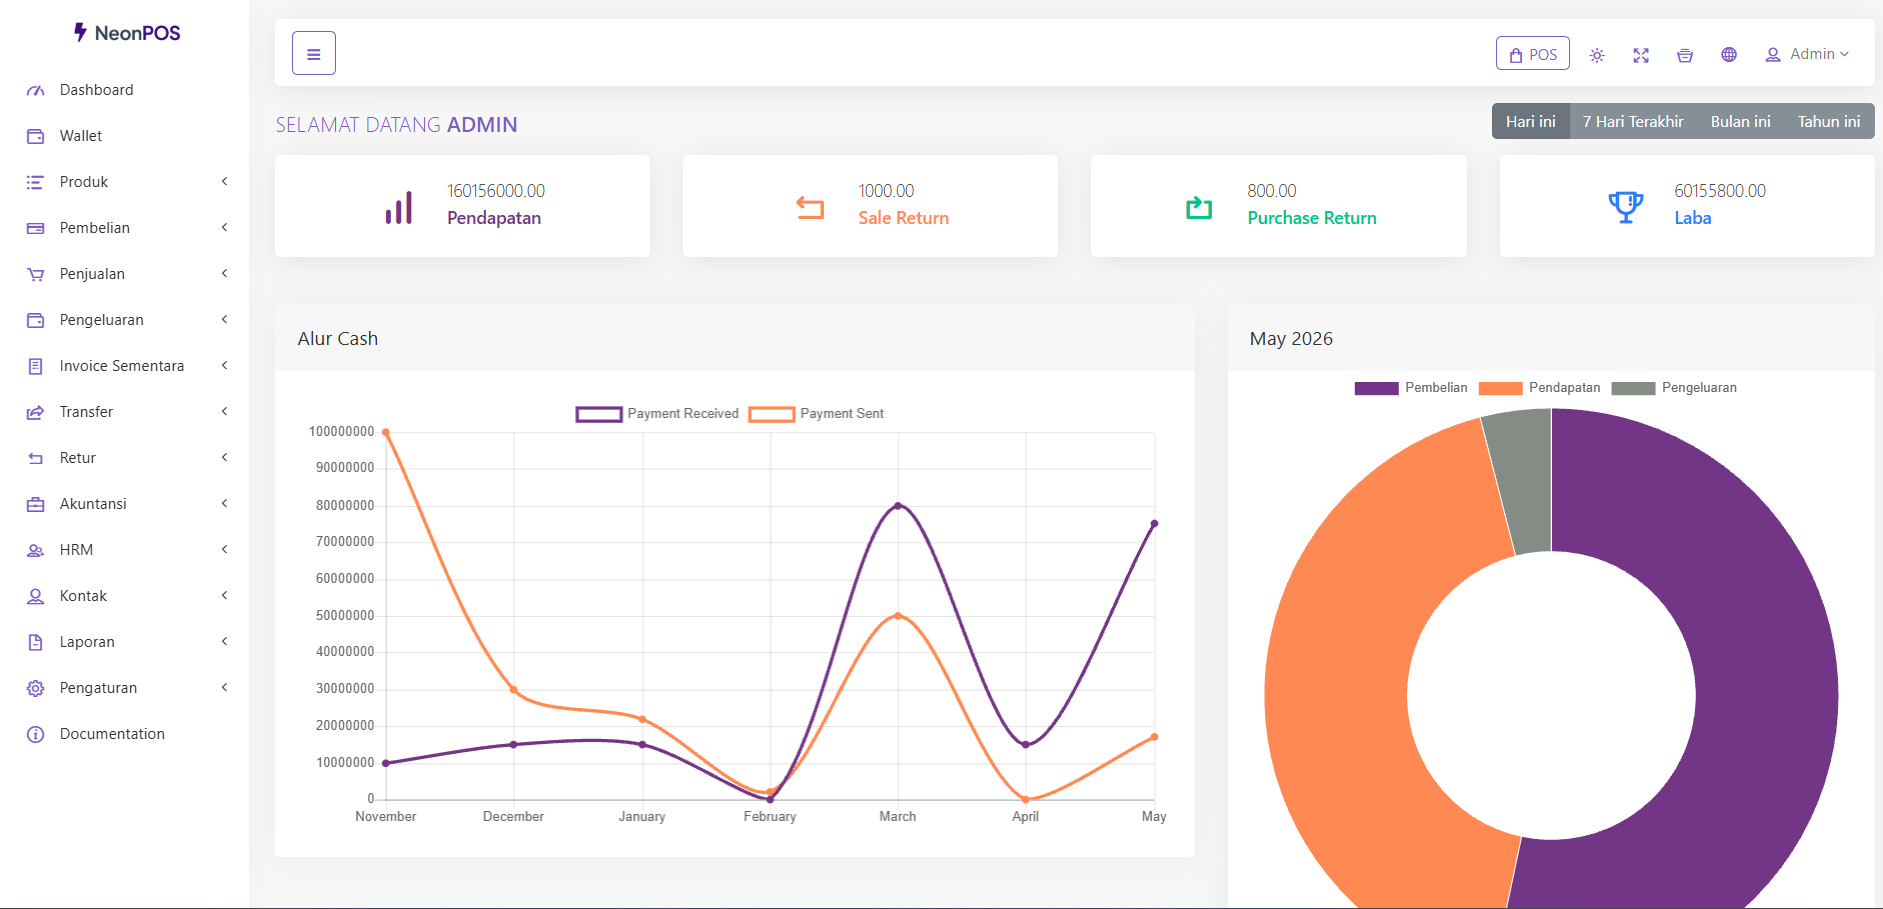Click the Pendapatan card label

pyautogui.click(x=494, y=218)
